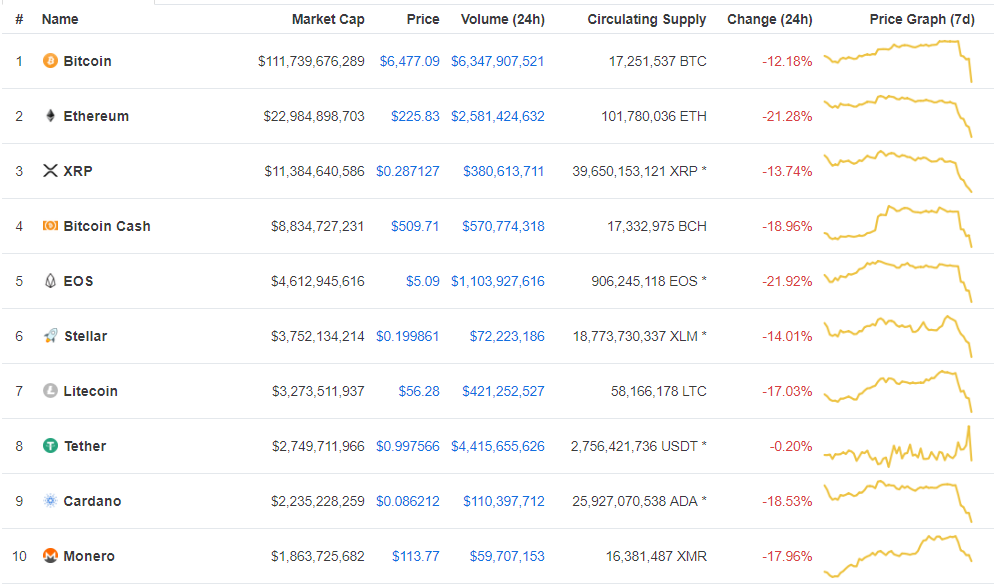Click the orange Bitcoin logo icon

[x=50, y=61]
